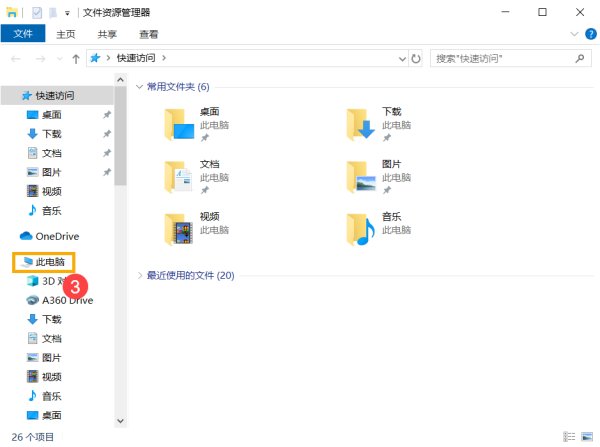The width and height of the screenshot is (600, 447).
Task: Click the properties checkmark icon in title bar
Action: point(37,13)
